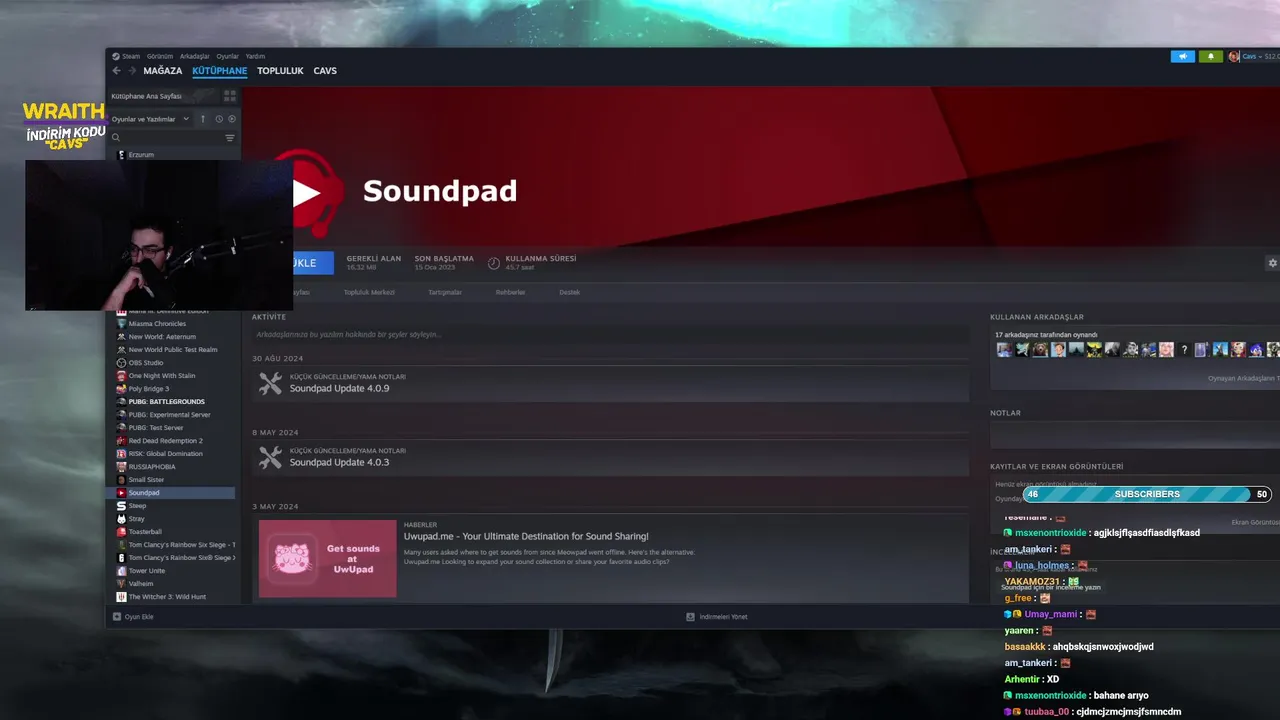Screen dimensions: 1280x720
Task: Toggle the recent activity clock filter
Action: pyautogui.click(x=219, y=119)
